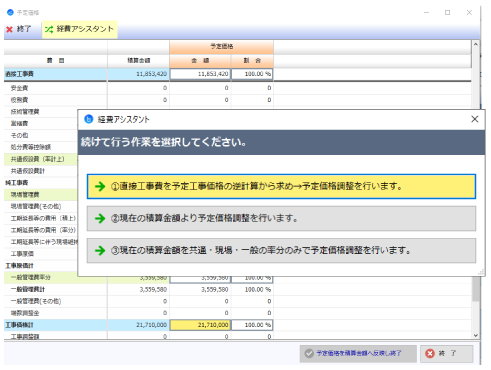Screen dimensions: 491x370
Task: Click the green arrow icon of option ①
Action: pos(100,186)
